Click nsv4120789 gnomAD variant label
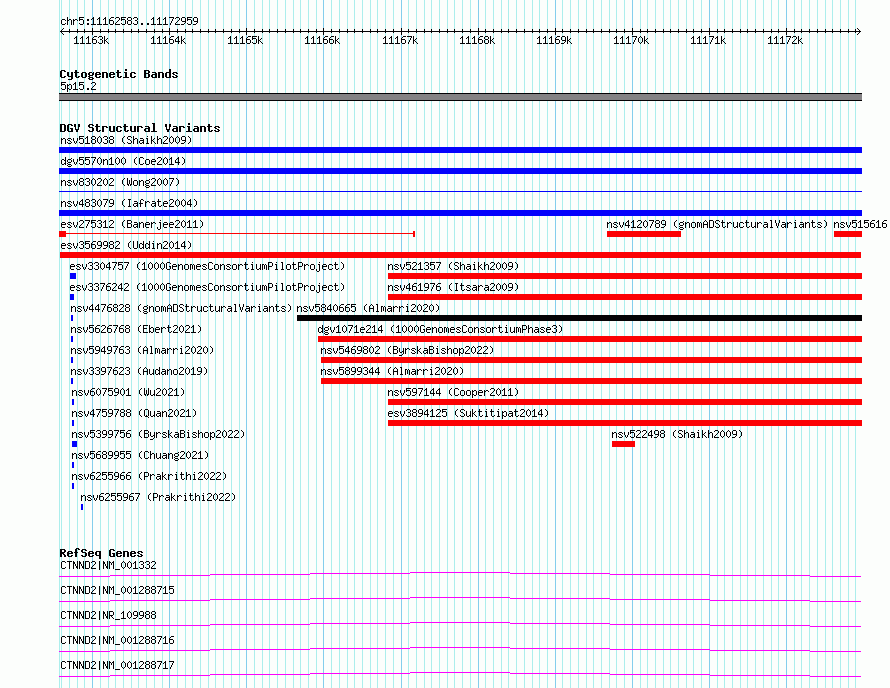The image size is (890, 688). tap(717, 224)
